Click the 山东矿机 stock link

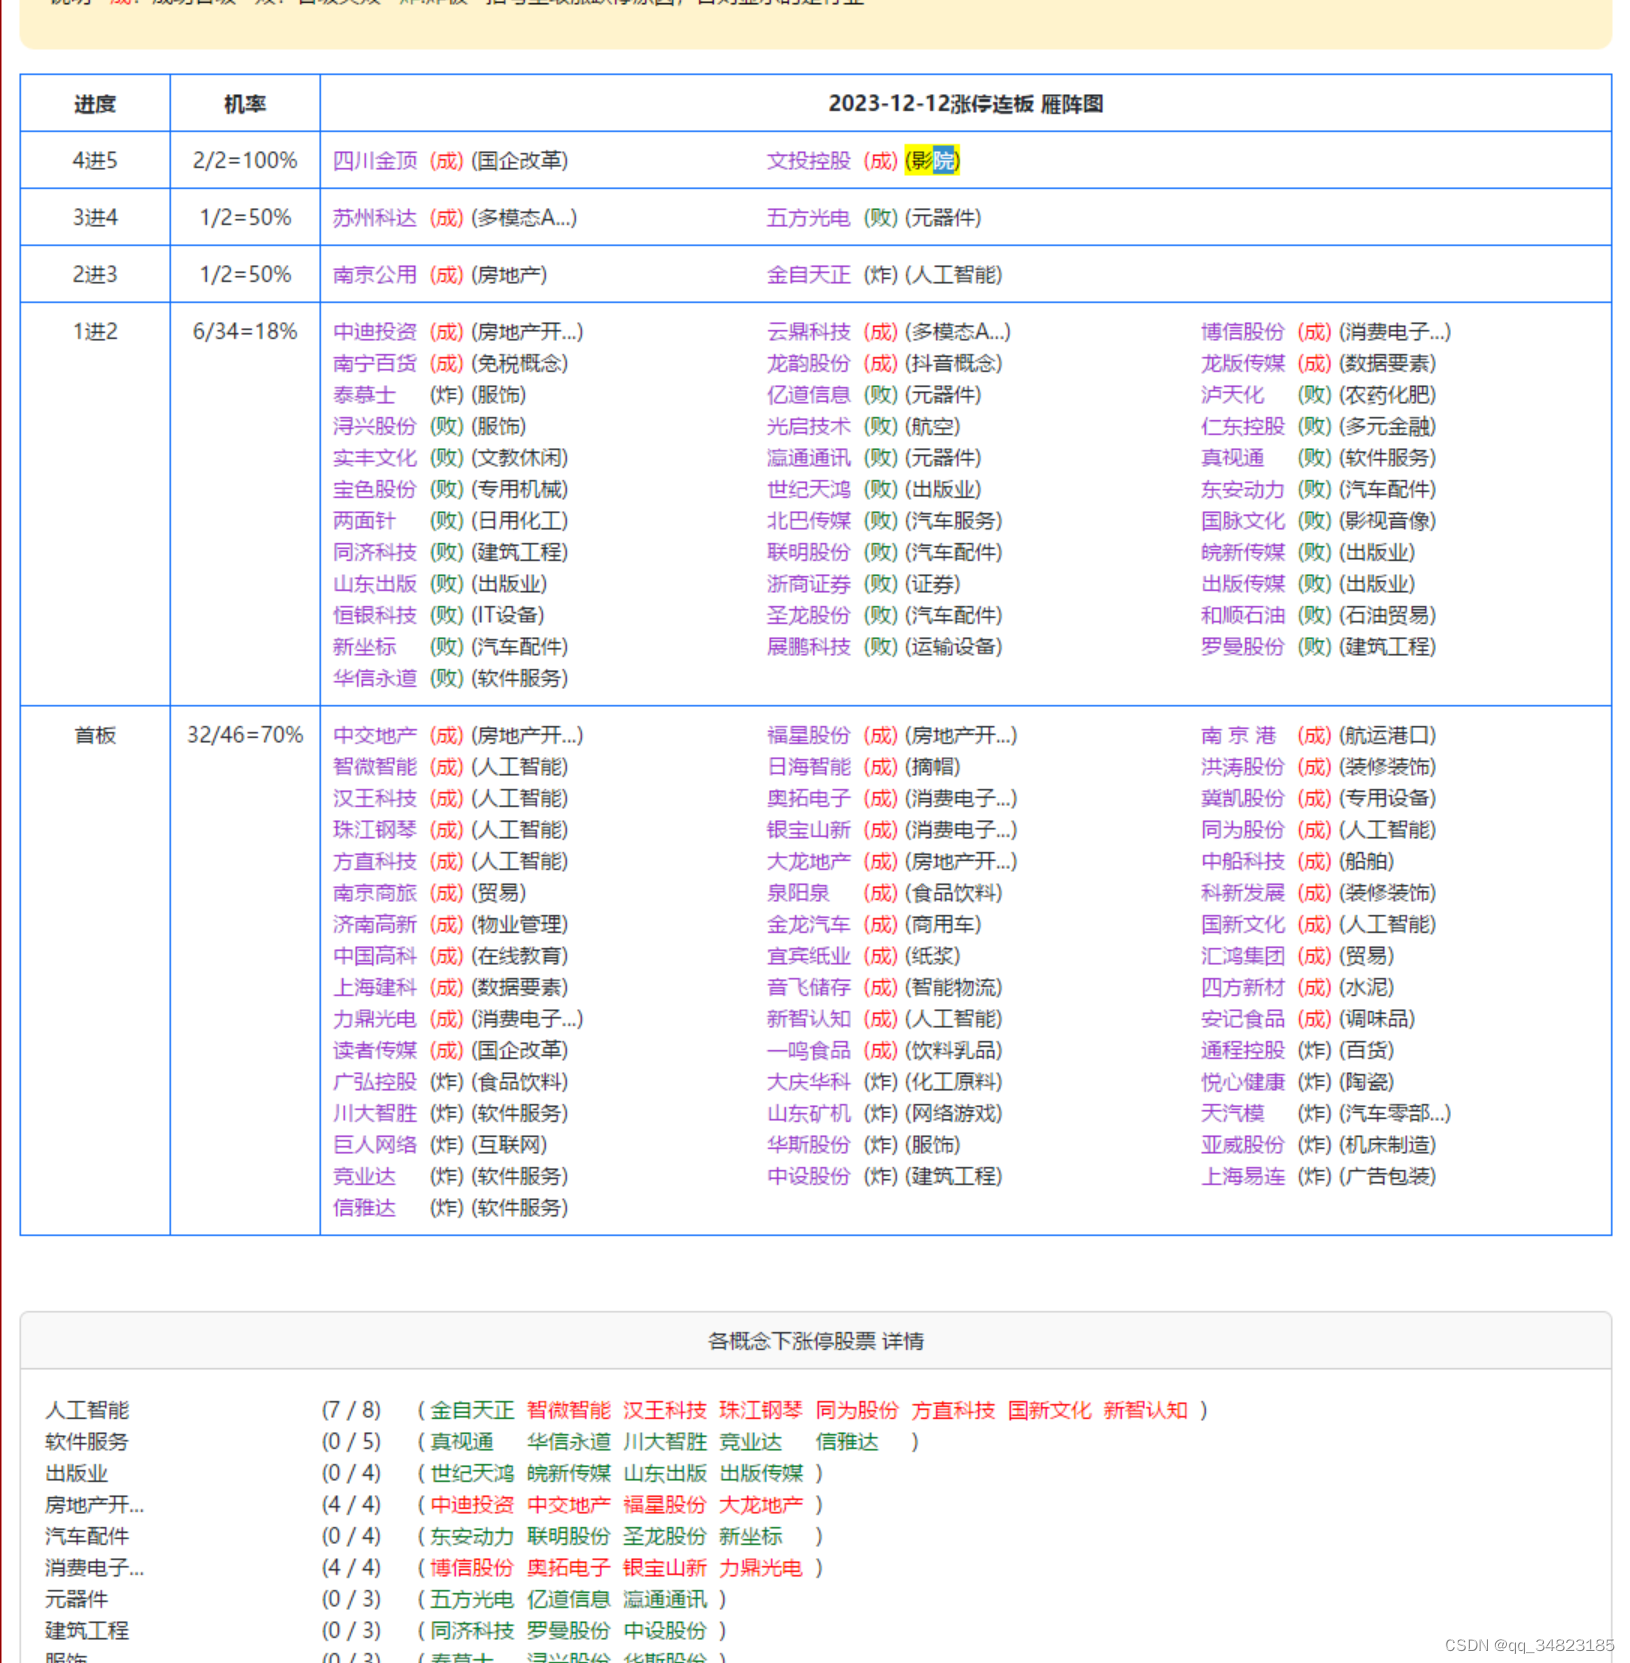tap(809, 1114)
